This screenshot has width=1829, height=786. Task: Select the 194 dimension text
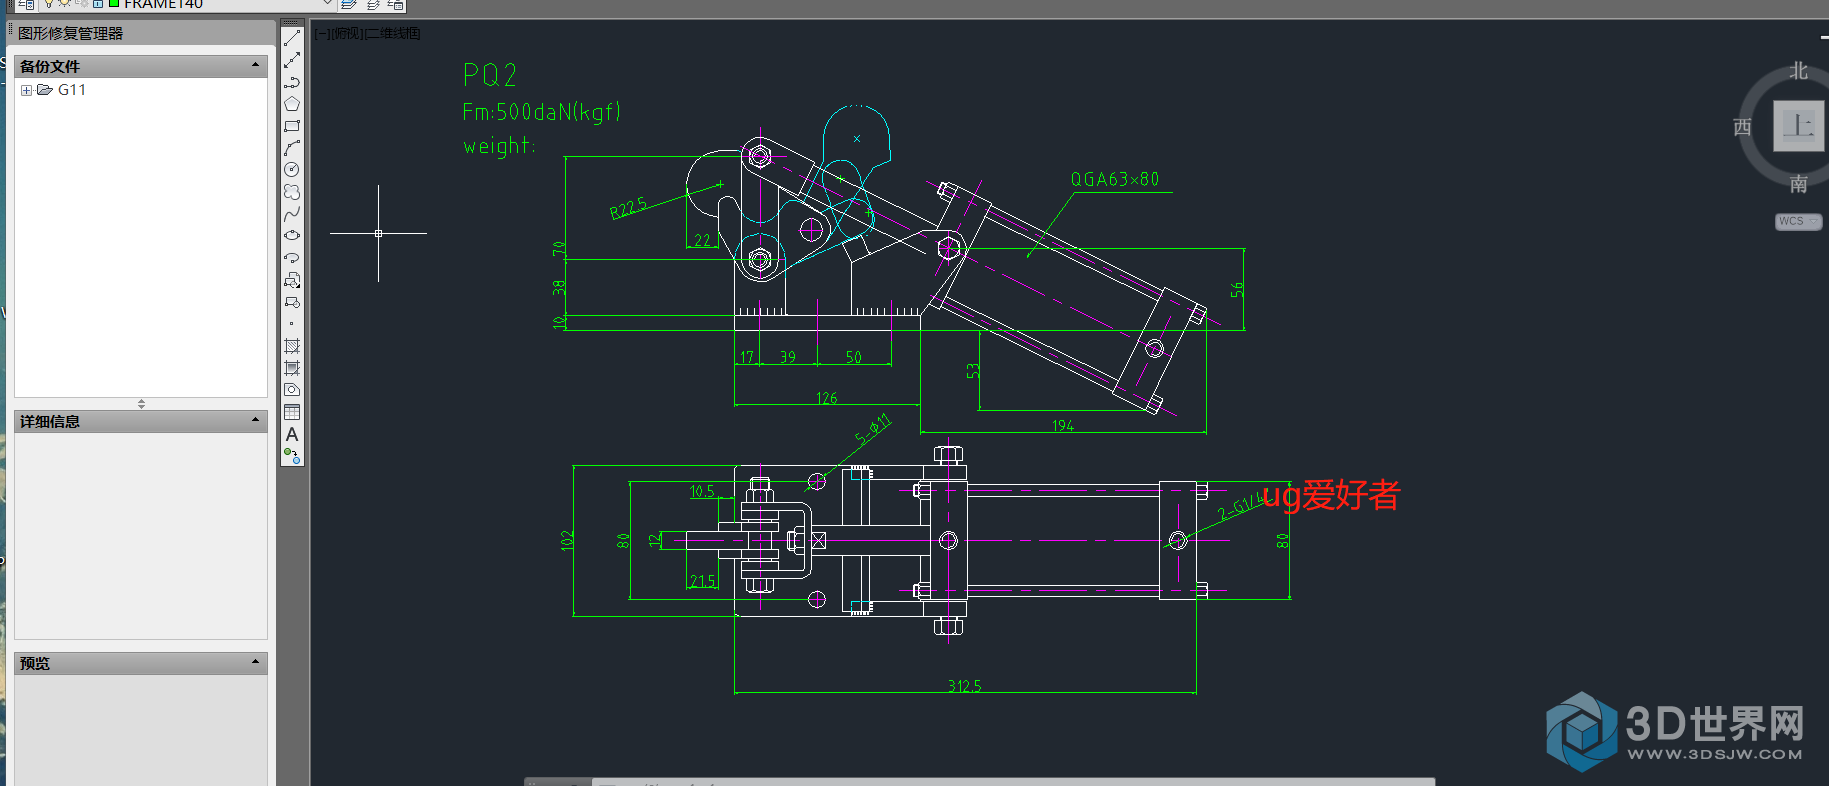coord(1063,426)
